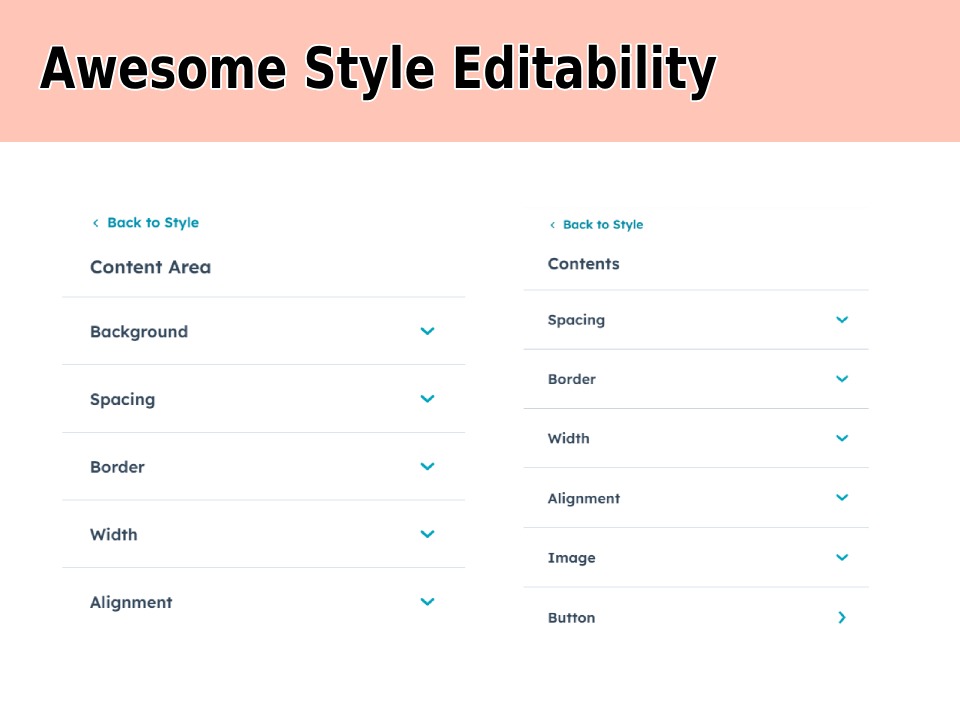The height and width of the screenshot is (720, 960).
Task: Open the Border options in the Contents panel
Action: [x=842, y=379]
